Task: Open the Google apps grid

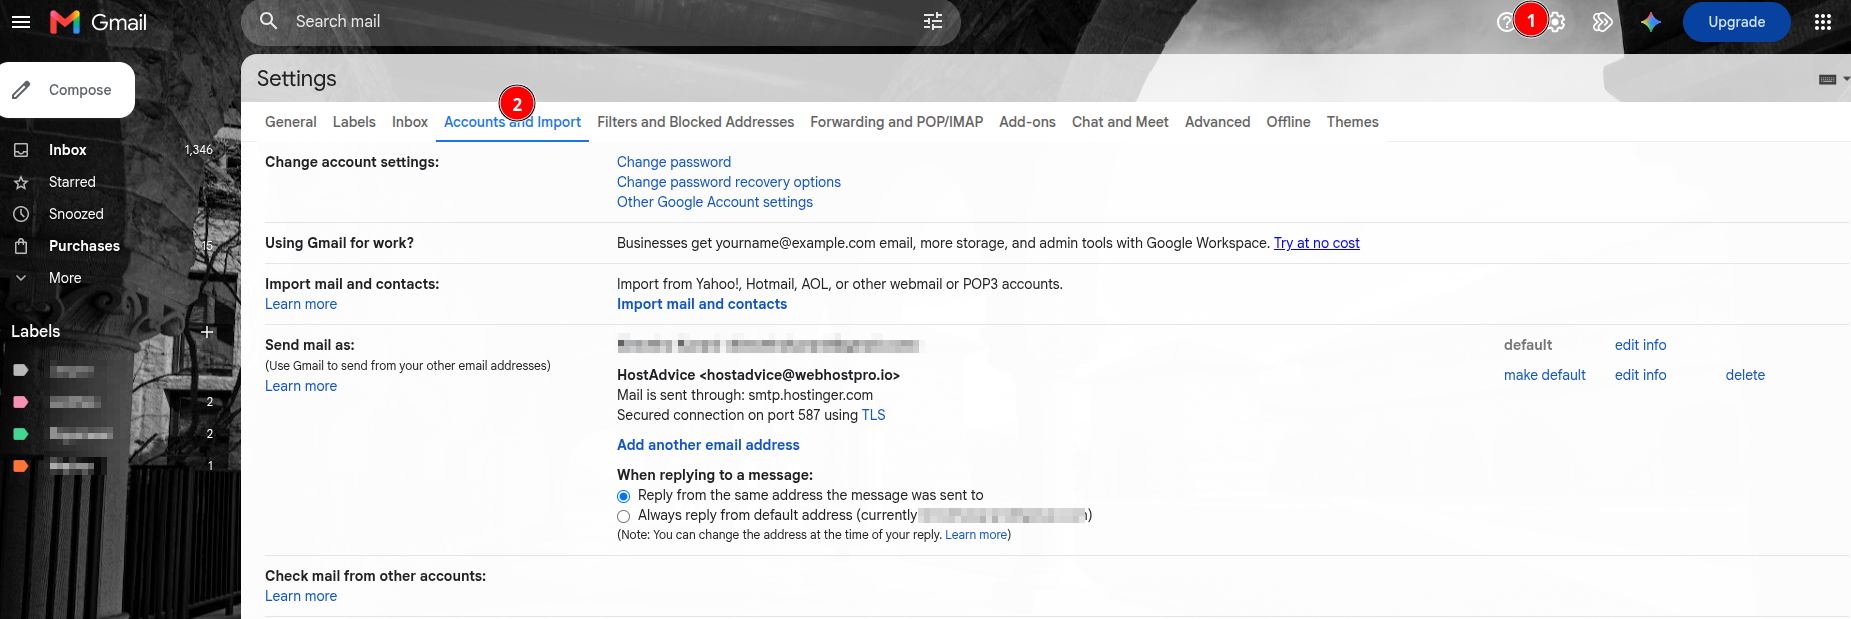Action: pyautogui.click(x=1823, y=22)
